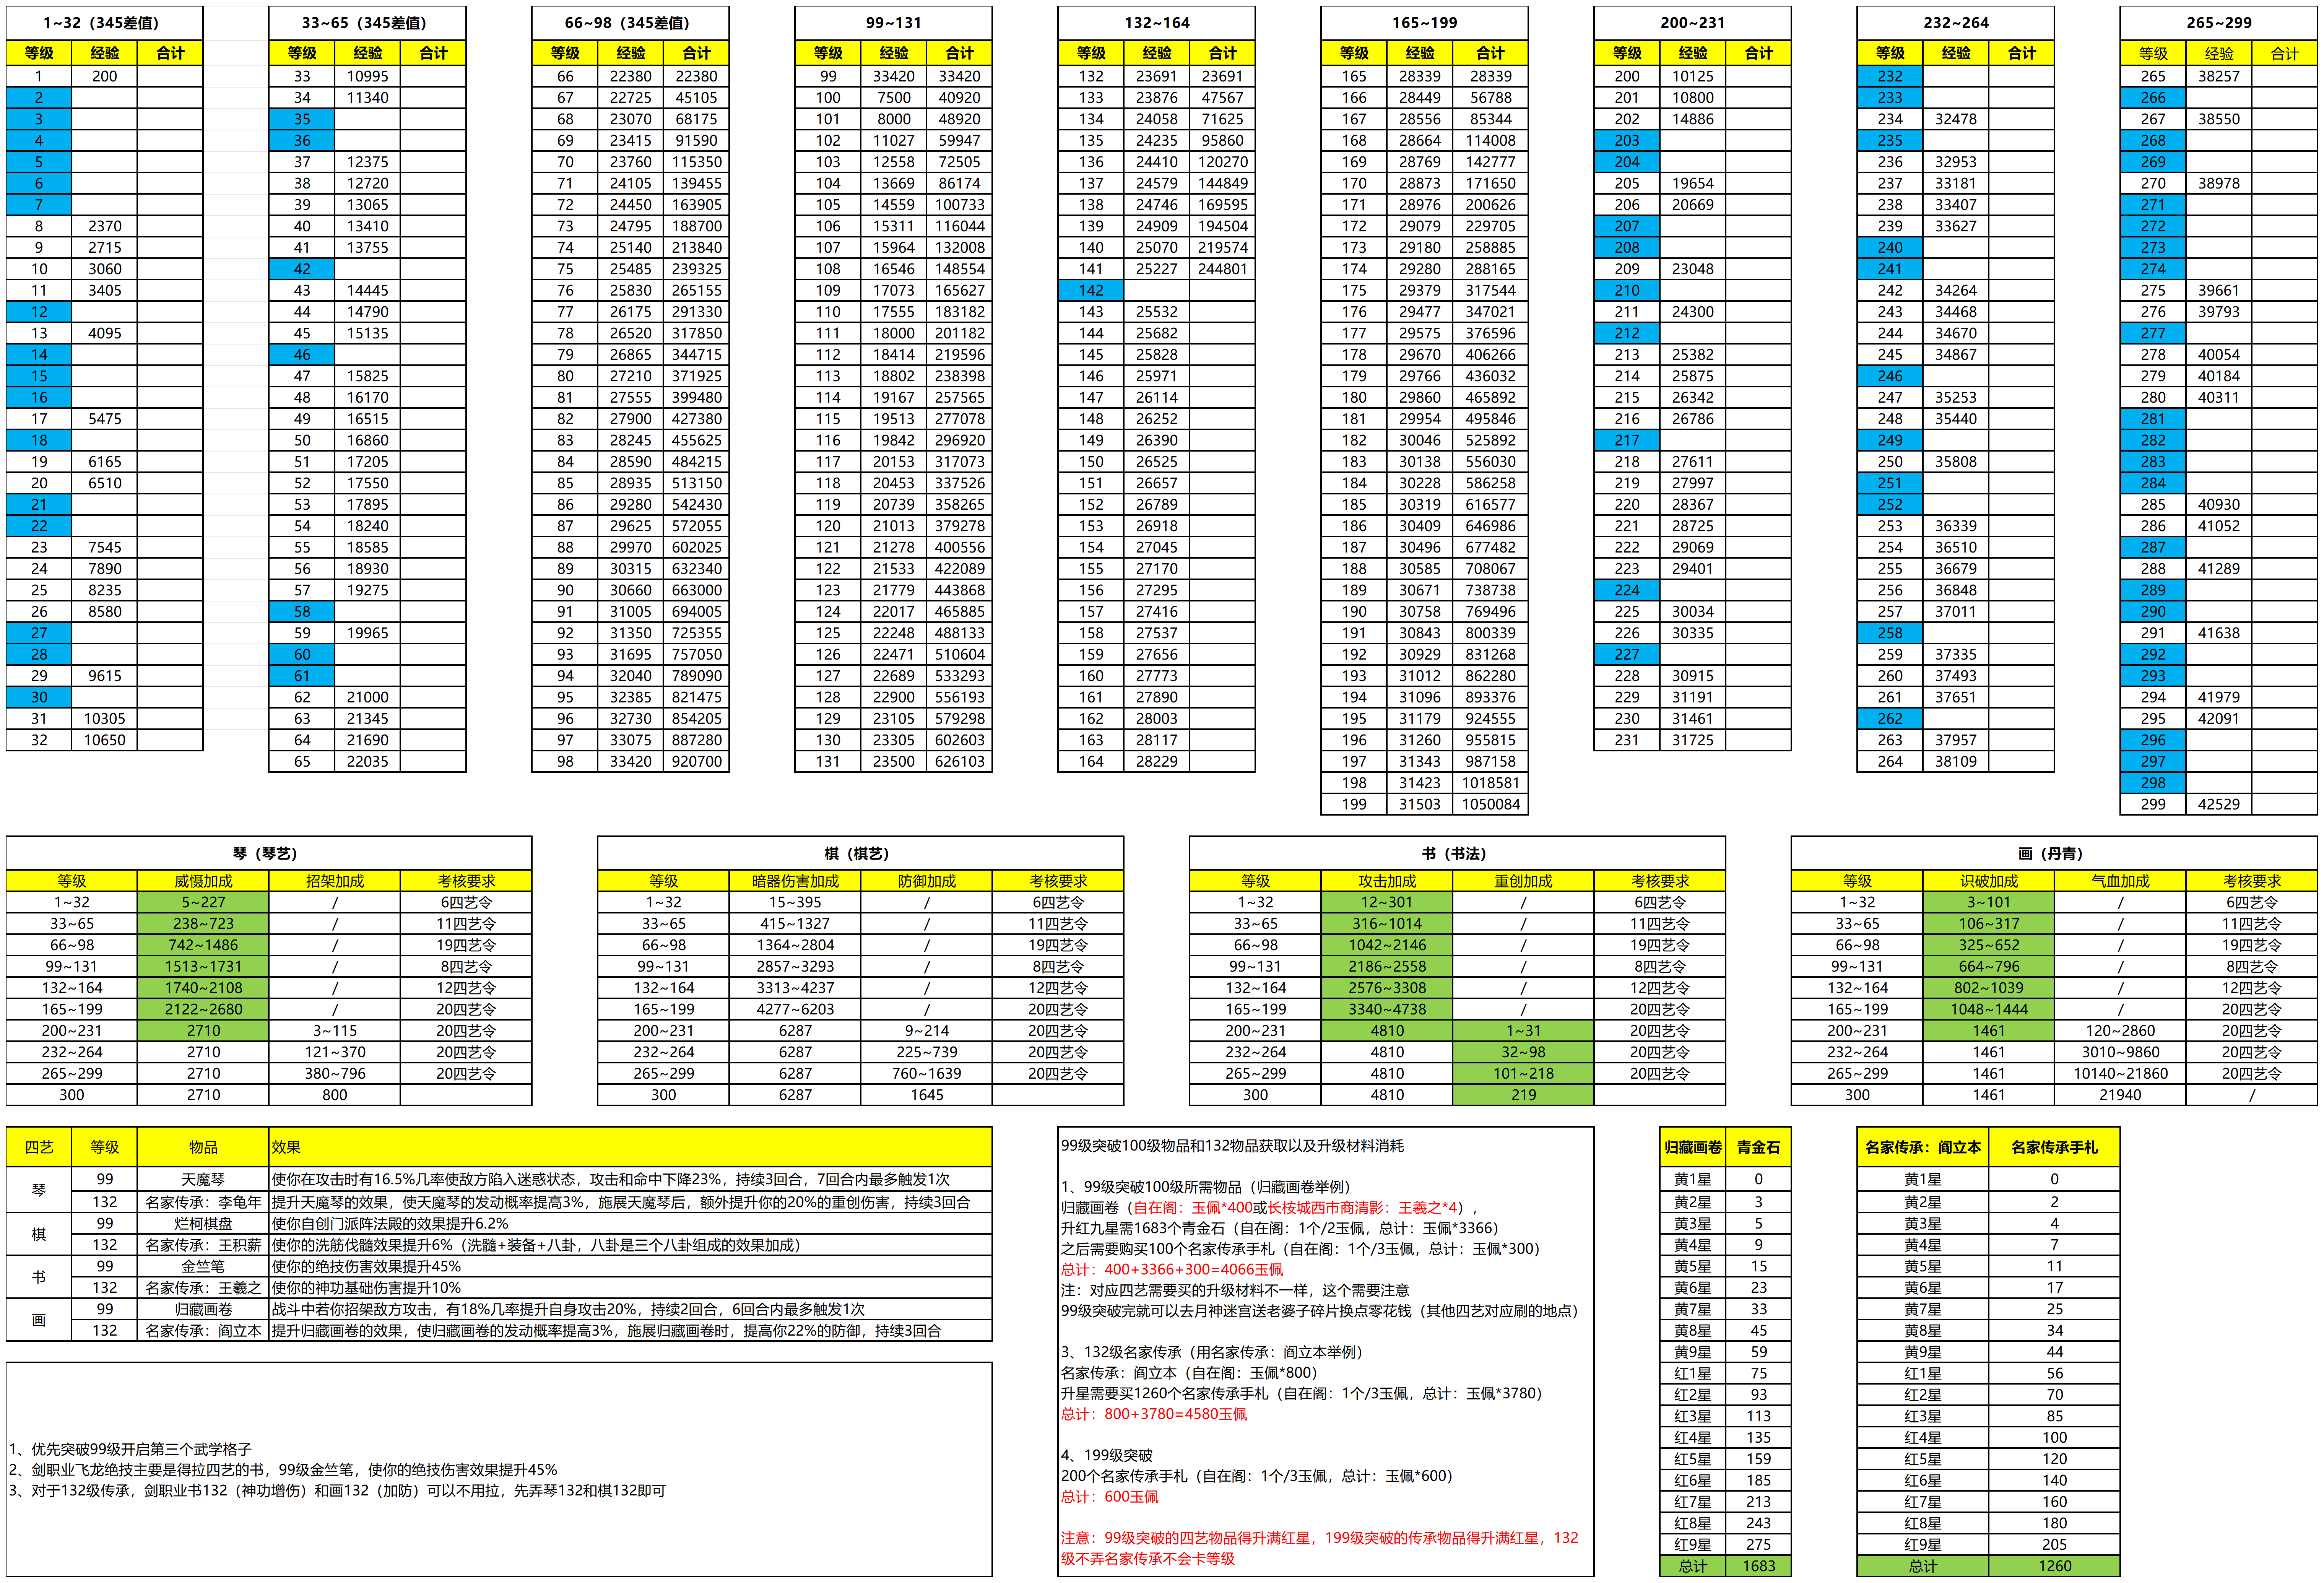Click the '天魔琴' item cell
Viewport: 2324px width, 1583px height.
pos(203,1179)
